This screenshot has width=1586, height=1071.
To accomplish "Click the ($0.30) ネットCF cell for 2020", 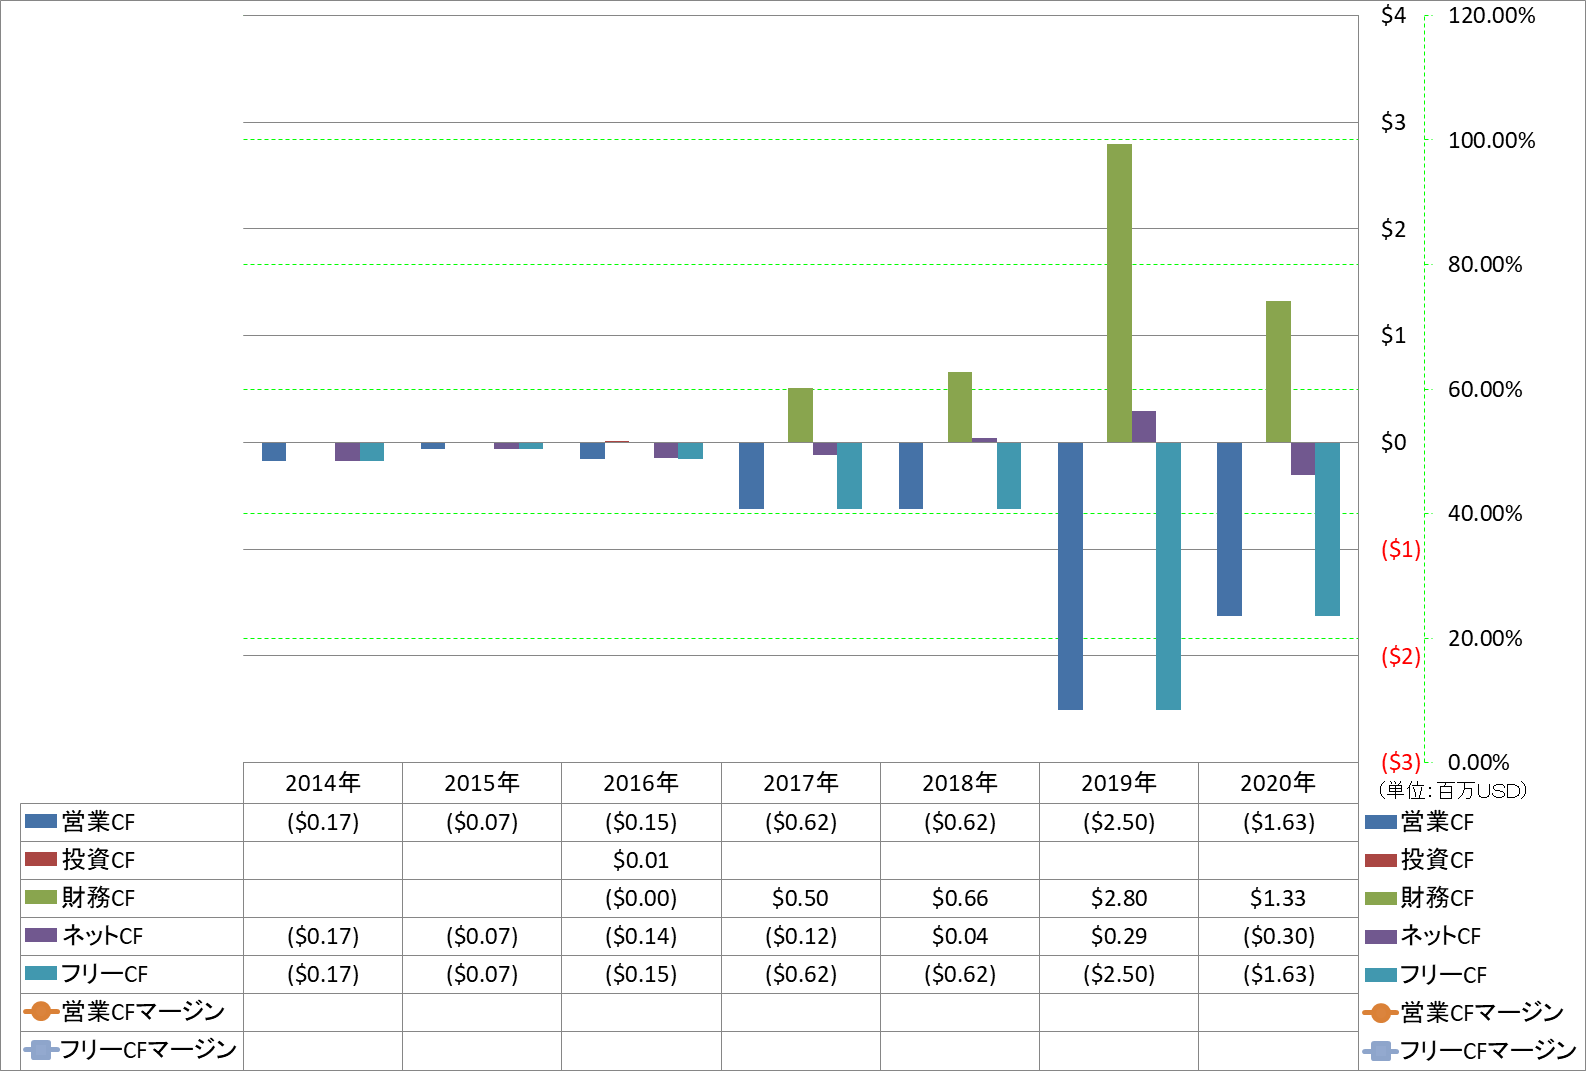I will click(1279, 936).
